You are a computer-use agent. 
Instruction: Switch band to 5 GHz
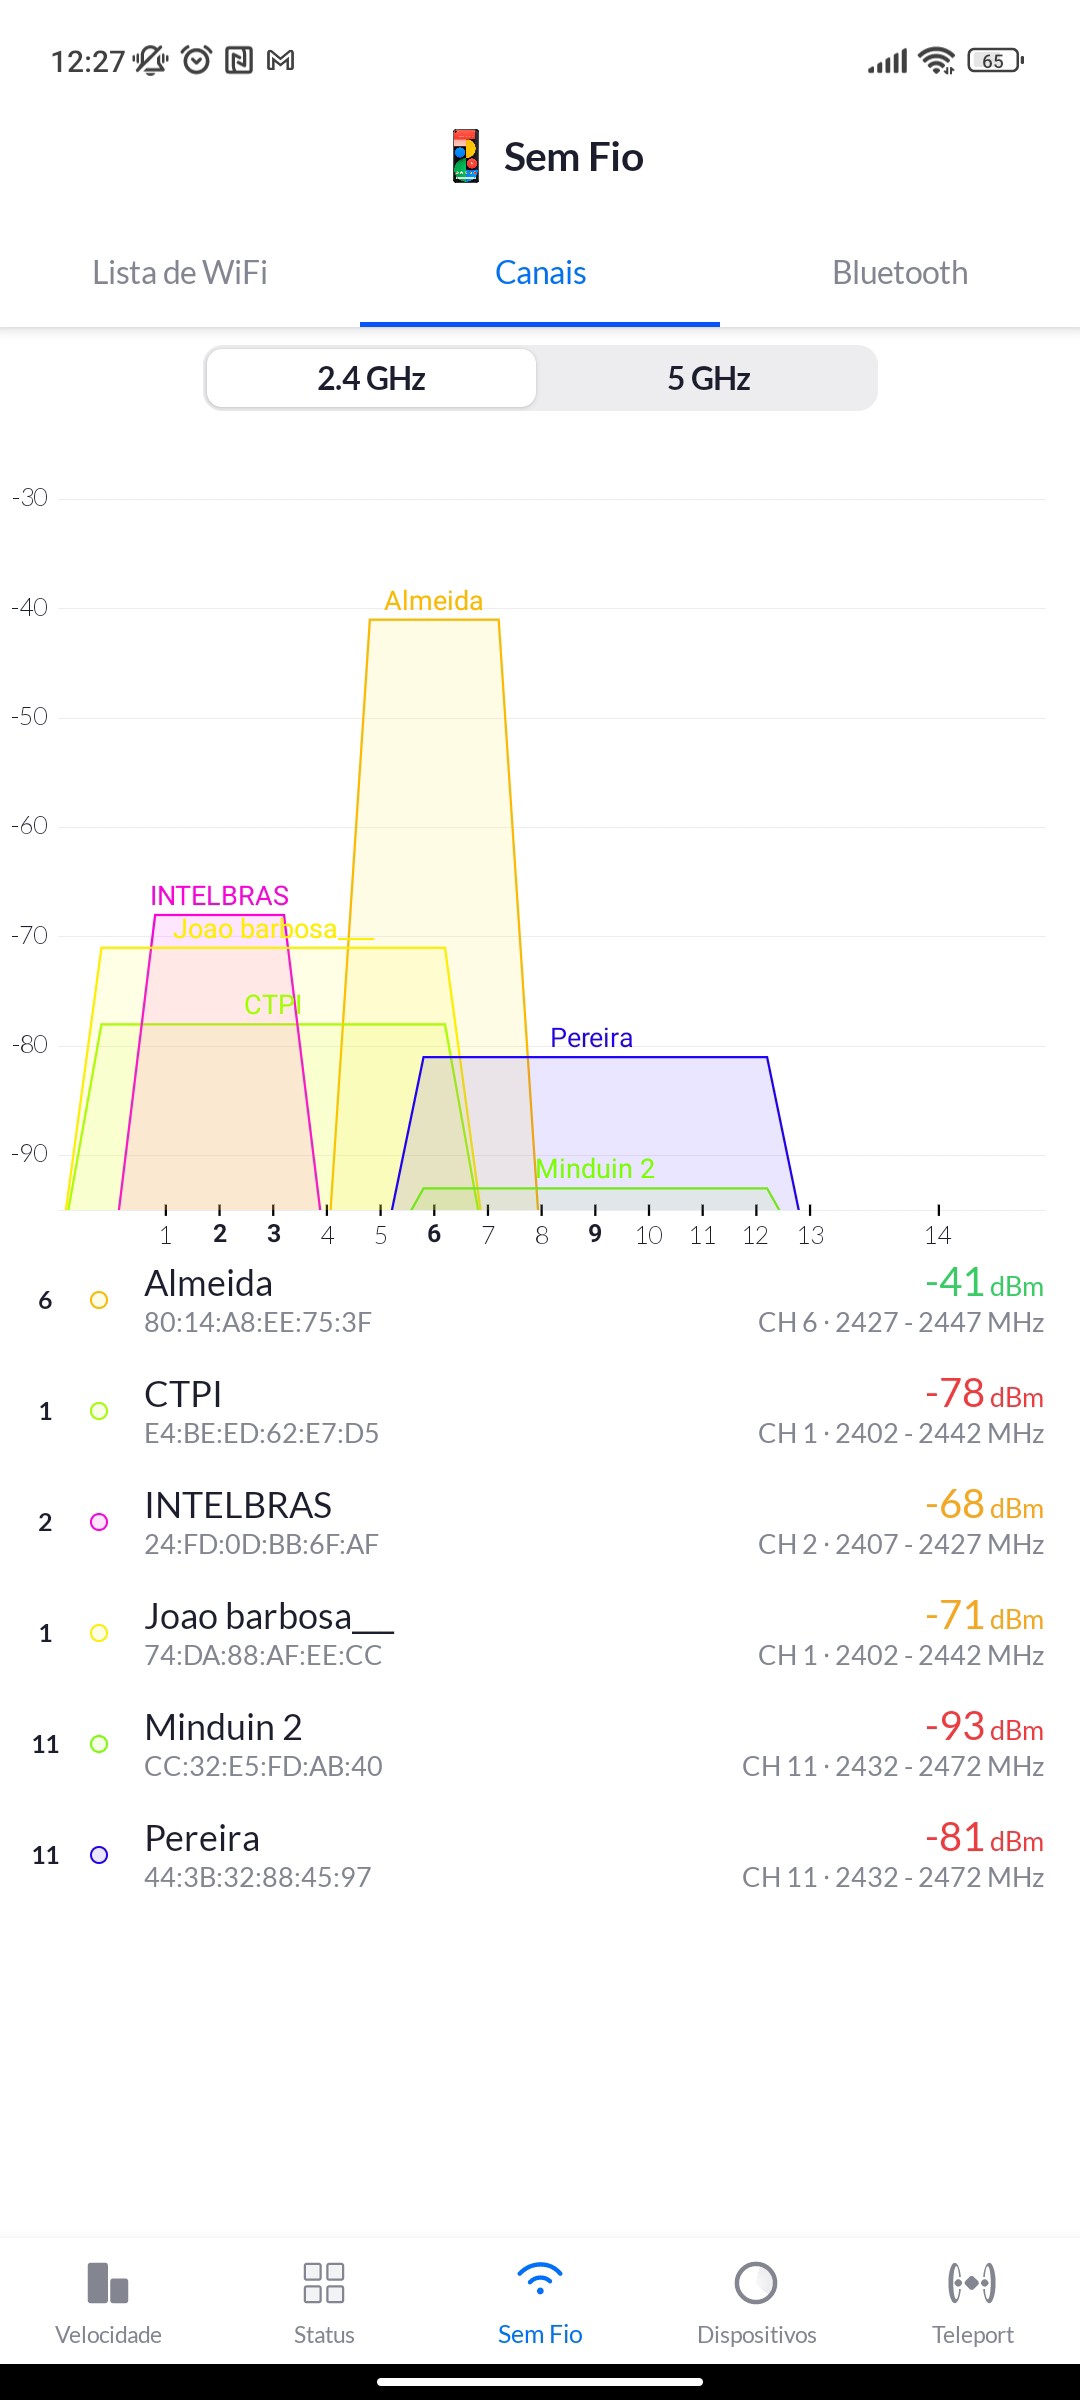tap(708, 379)
